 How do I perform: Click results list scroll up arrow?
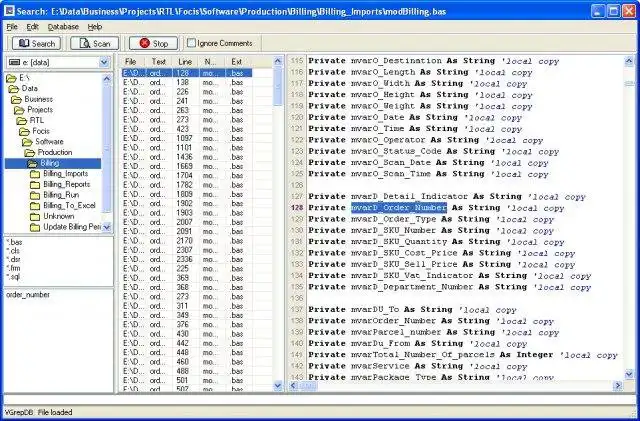(278, 62)
